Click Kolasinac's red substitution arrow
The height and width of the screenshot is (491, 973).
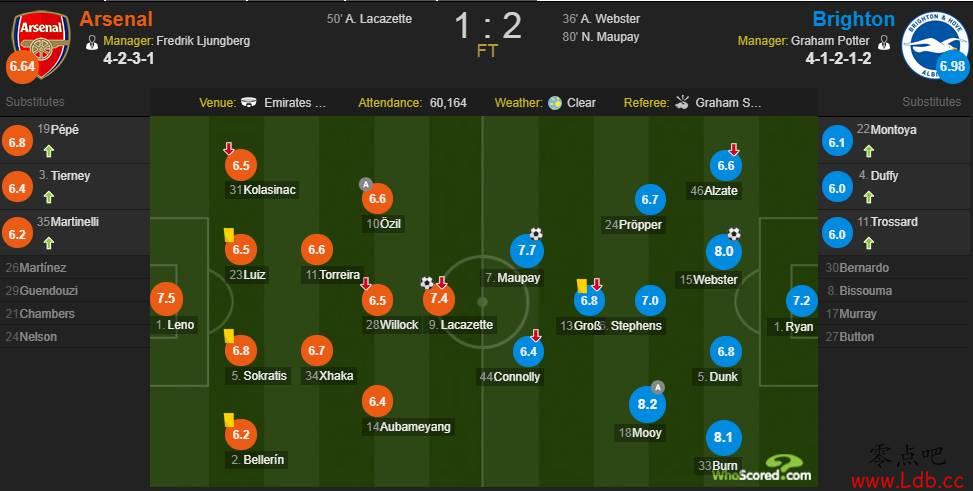coord(228,149)
